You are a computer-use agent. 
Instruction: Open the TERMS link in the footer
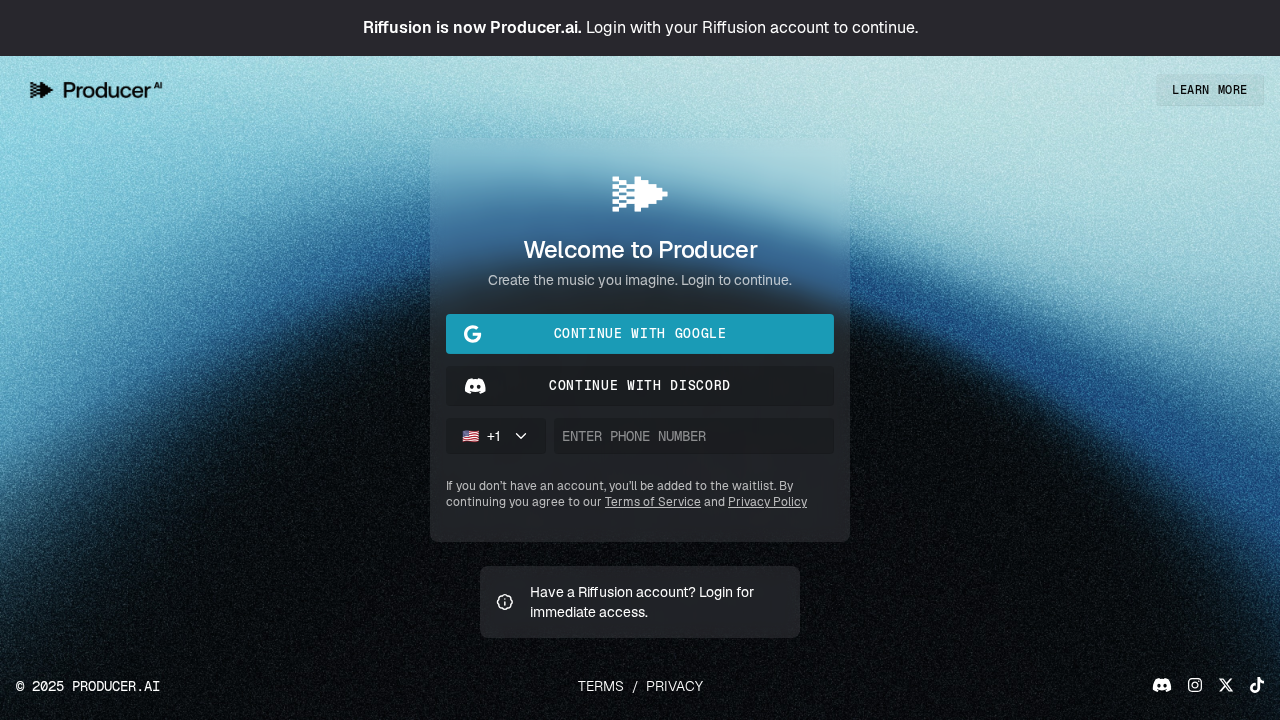click(600, 686)
